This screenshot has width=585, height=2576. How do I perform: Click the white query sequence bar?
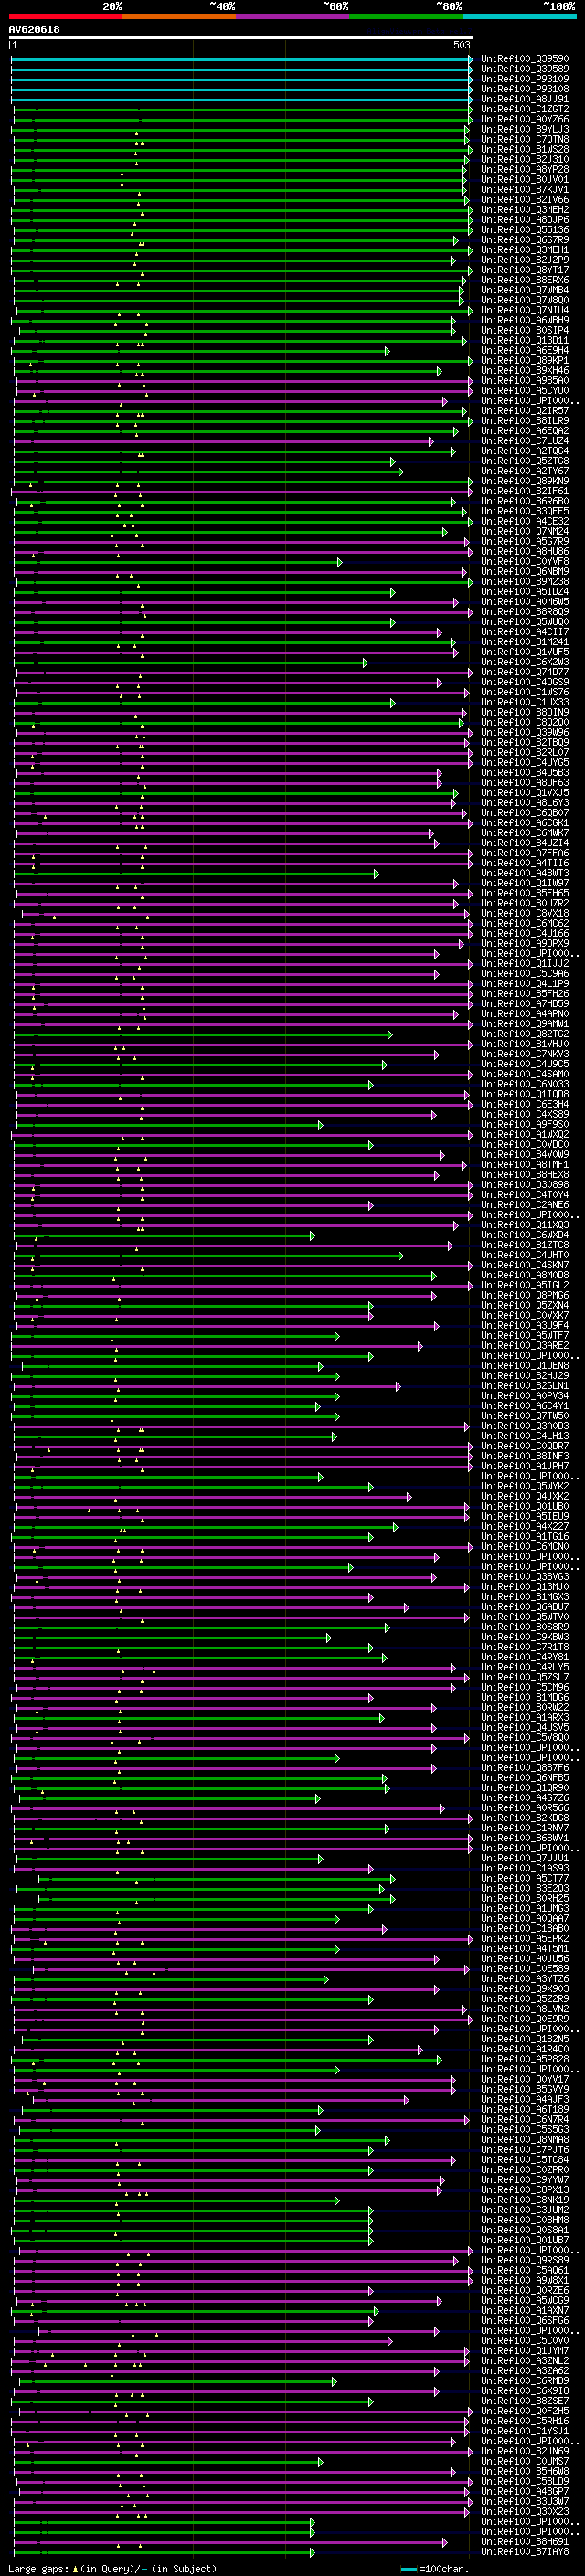click(241, 38)
